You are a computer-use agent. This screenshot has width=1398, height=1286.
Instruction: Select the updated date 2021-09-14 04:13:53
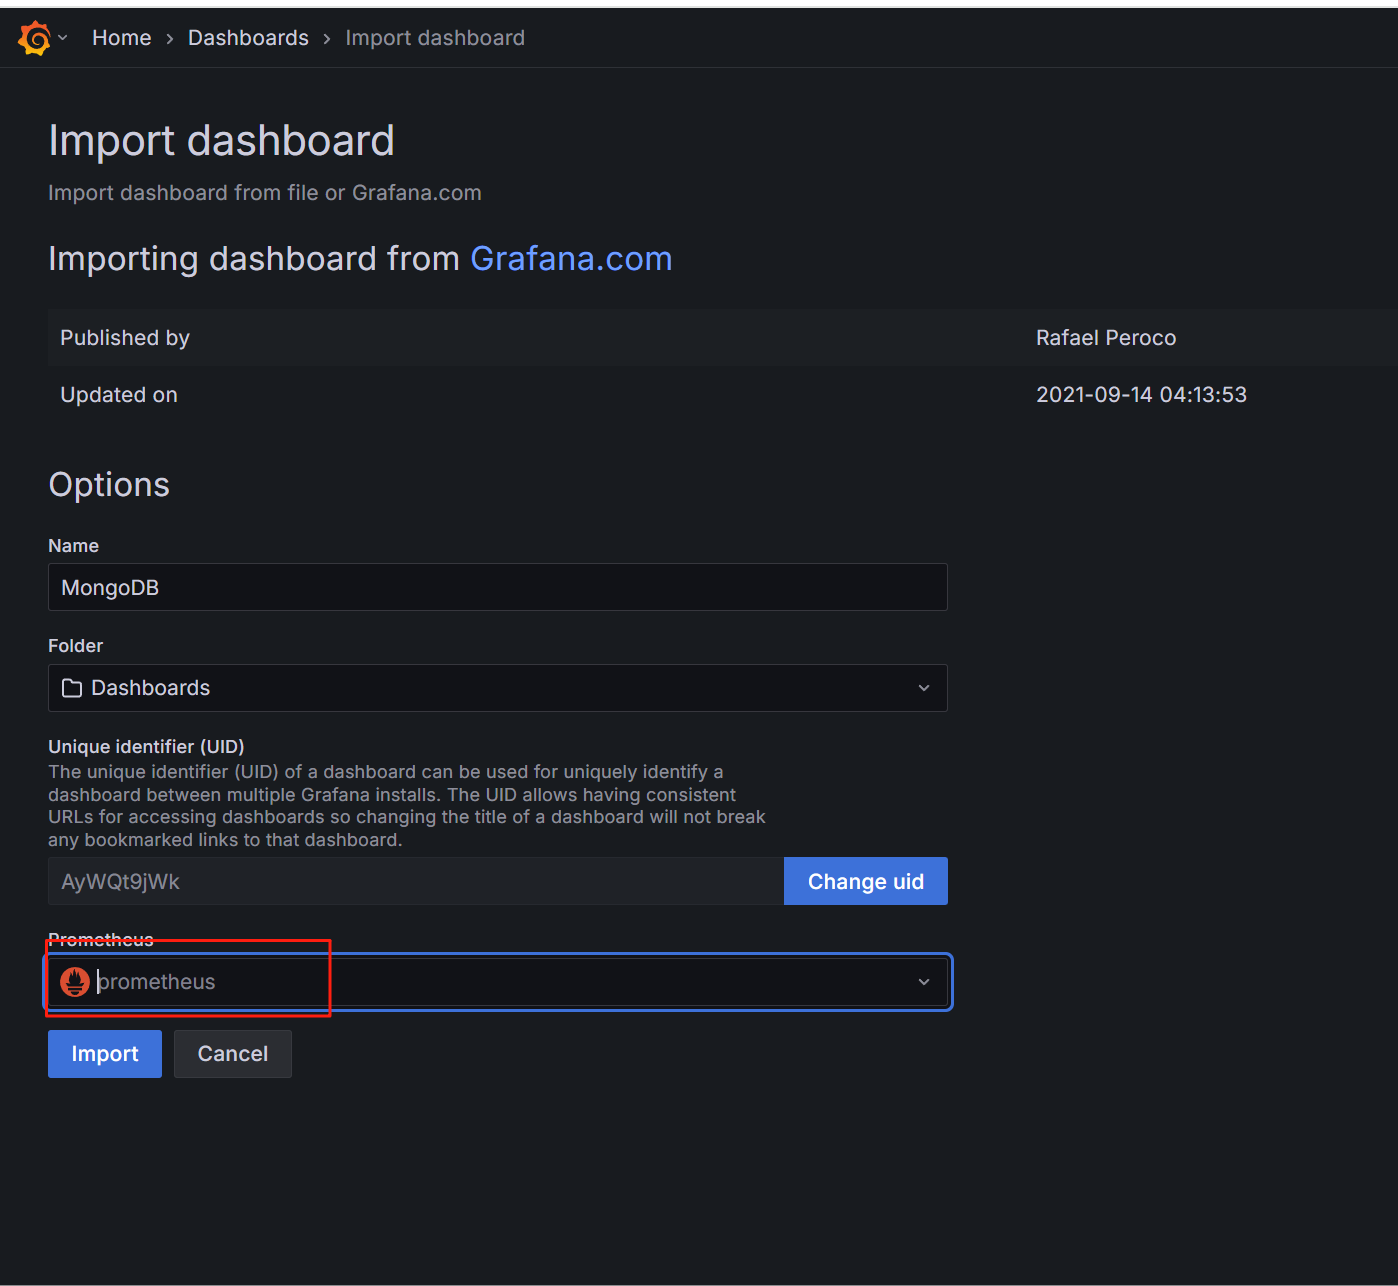click(1141, 395)
